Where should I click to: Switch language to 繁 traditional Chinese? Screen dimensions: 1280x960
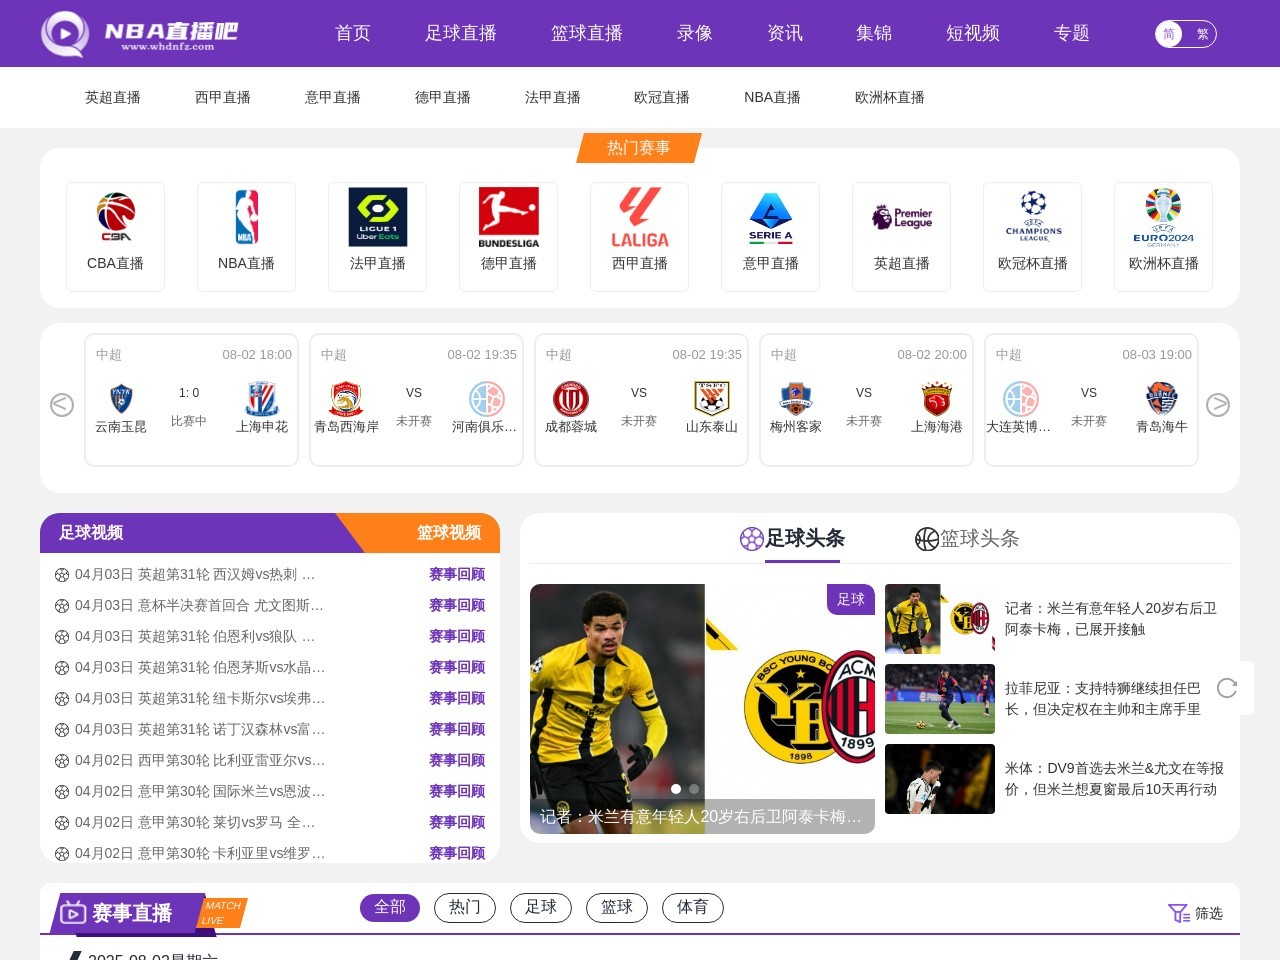pos(1202,33)
